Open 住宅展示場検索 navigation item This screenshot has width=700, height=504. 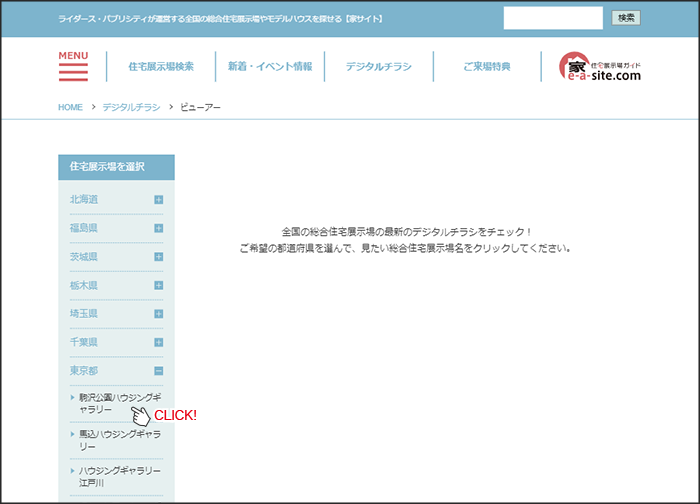click(x=161, y=67)
